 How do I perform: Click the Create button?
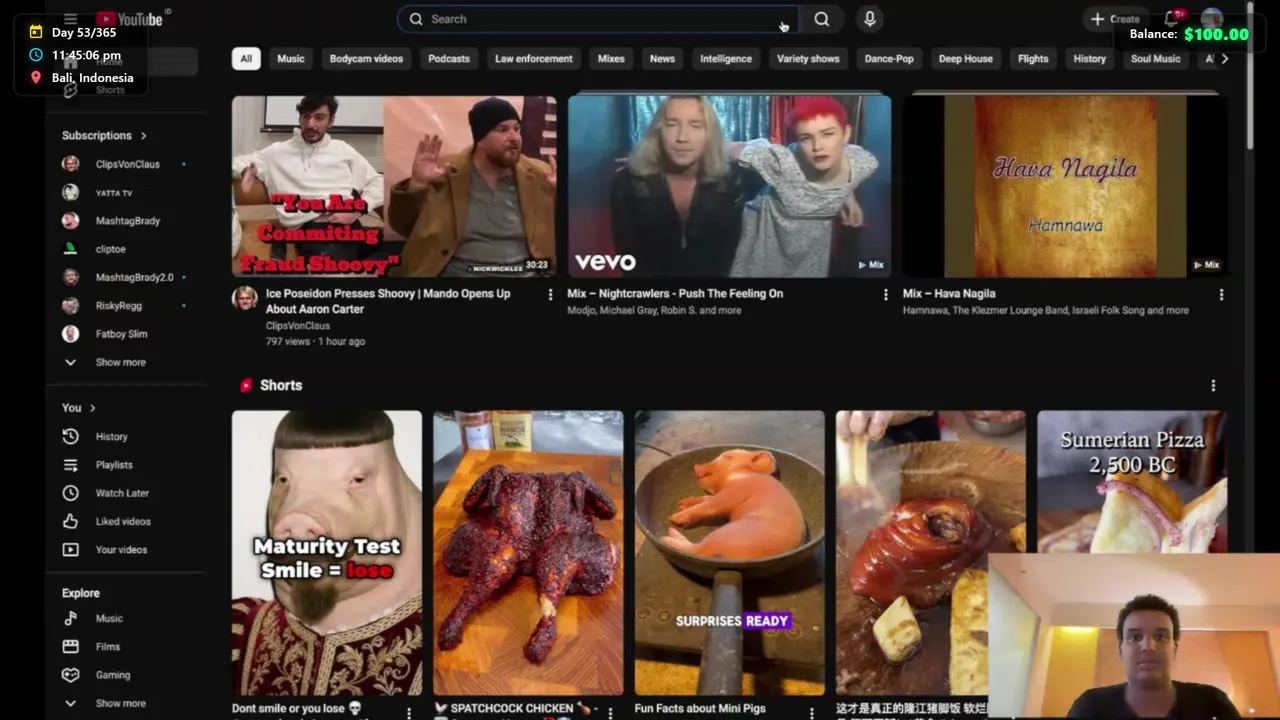pyautogui.click(x=1114, y=19)
